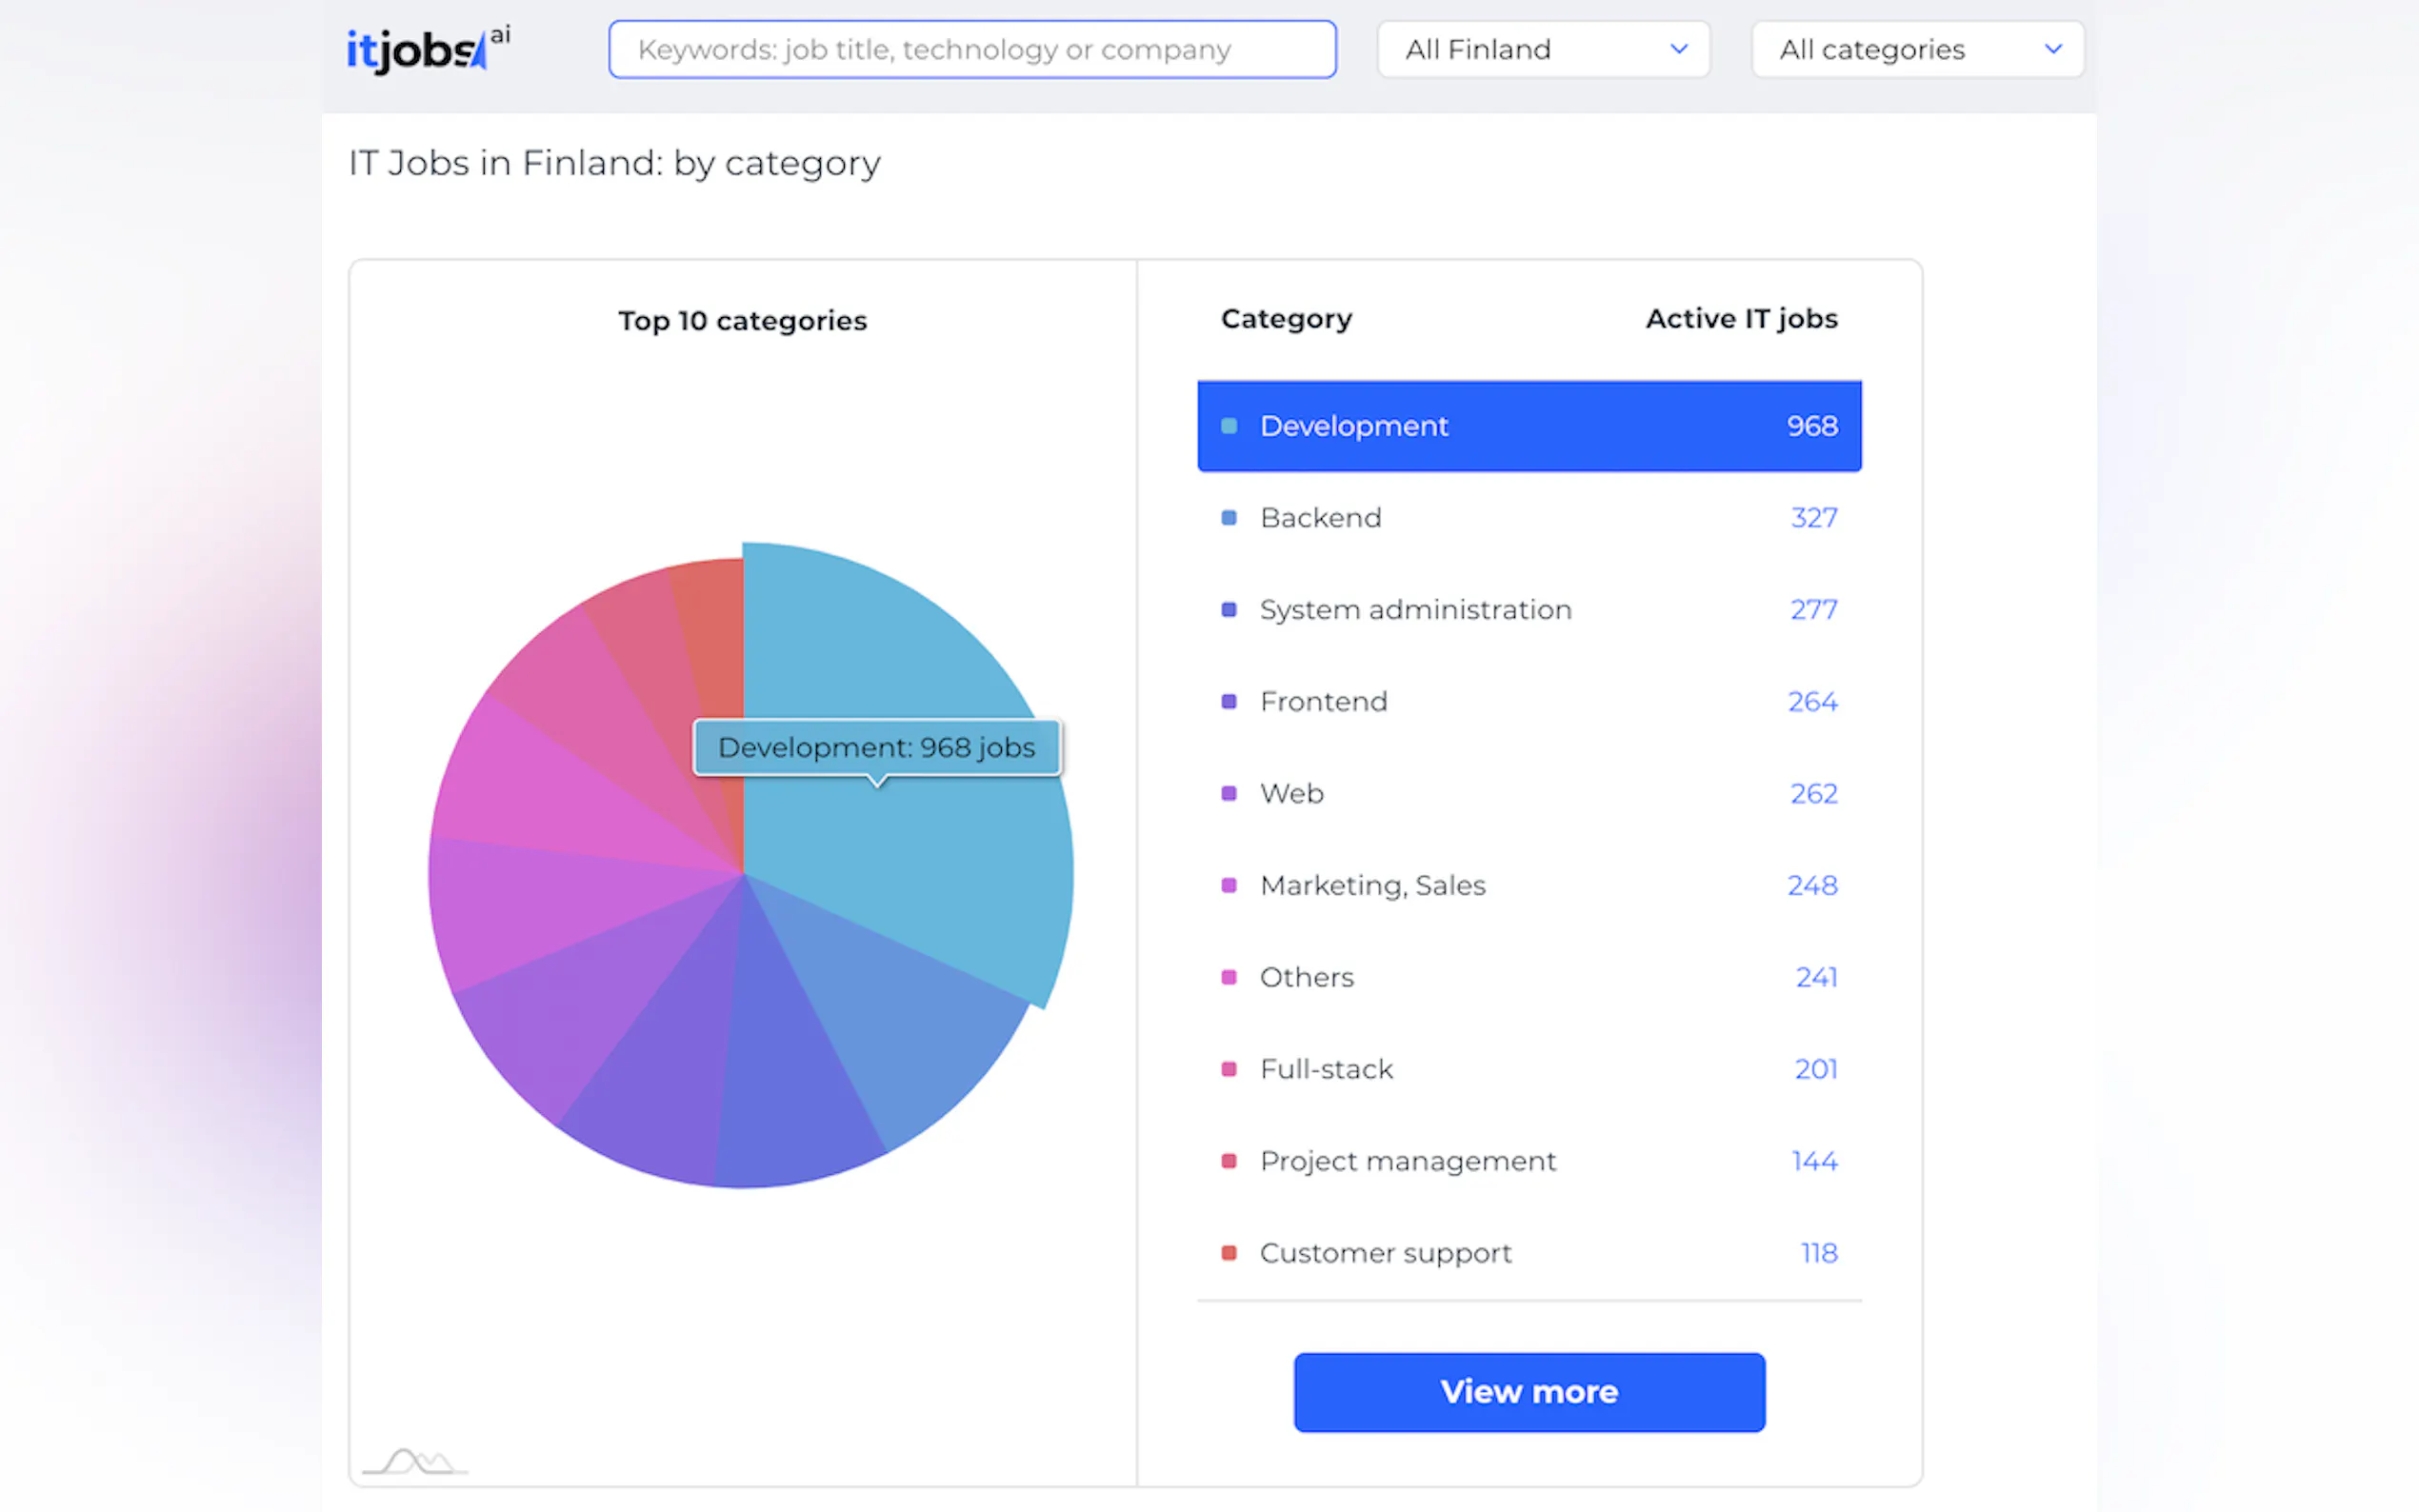Click the Customer support red swatch
Viewport: 2419px width, 1512px height.
click(1229, 1254)
